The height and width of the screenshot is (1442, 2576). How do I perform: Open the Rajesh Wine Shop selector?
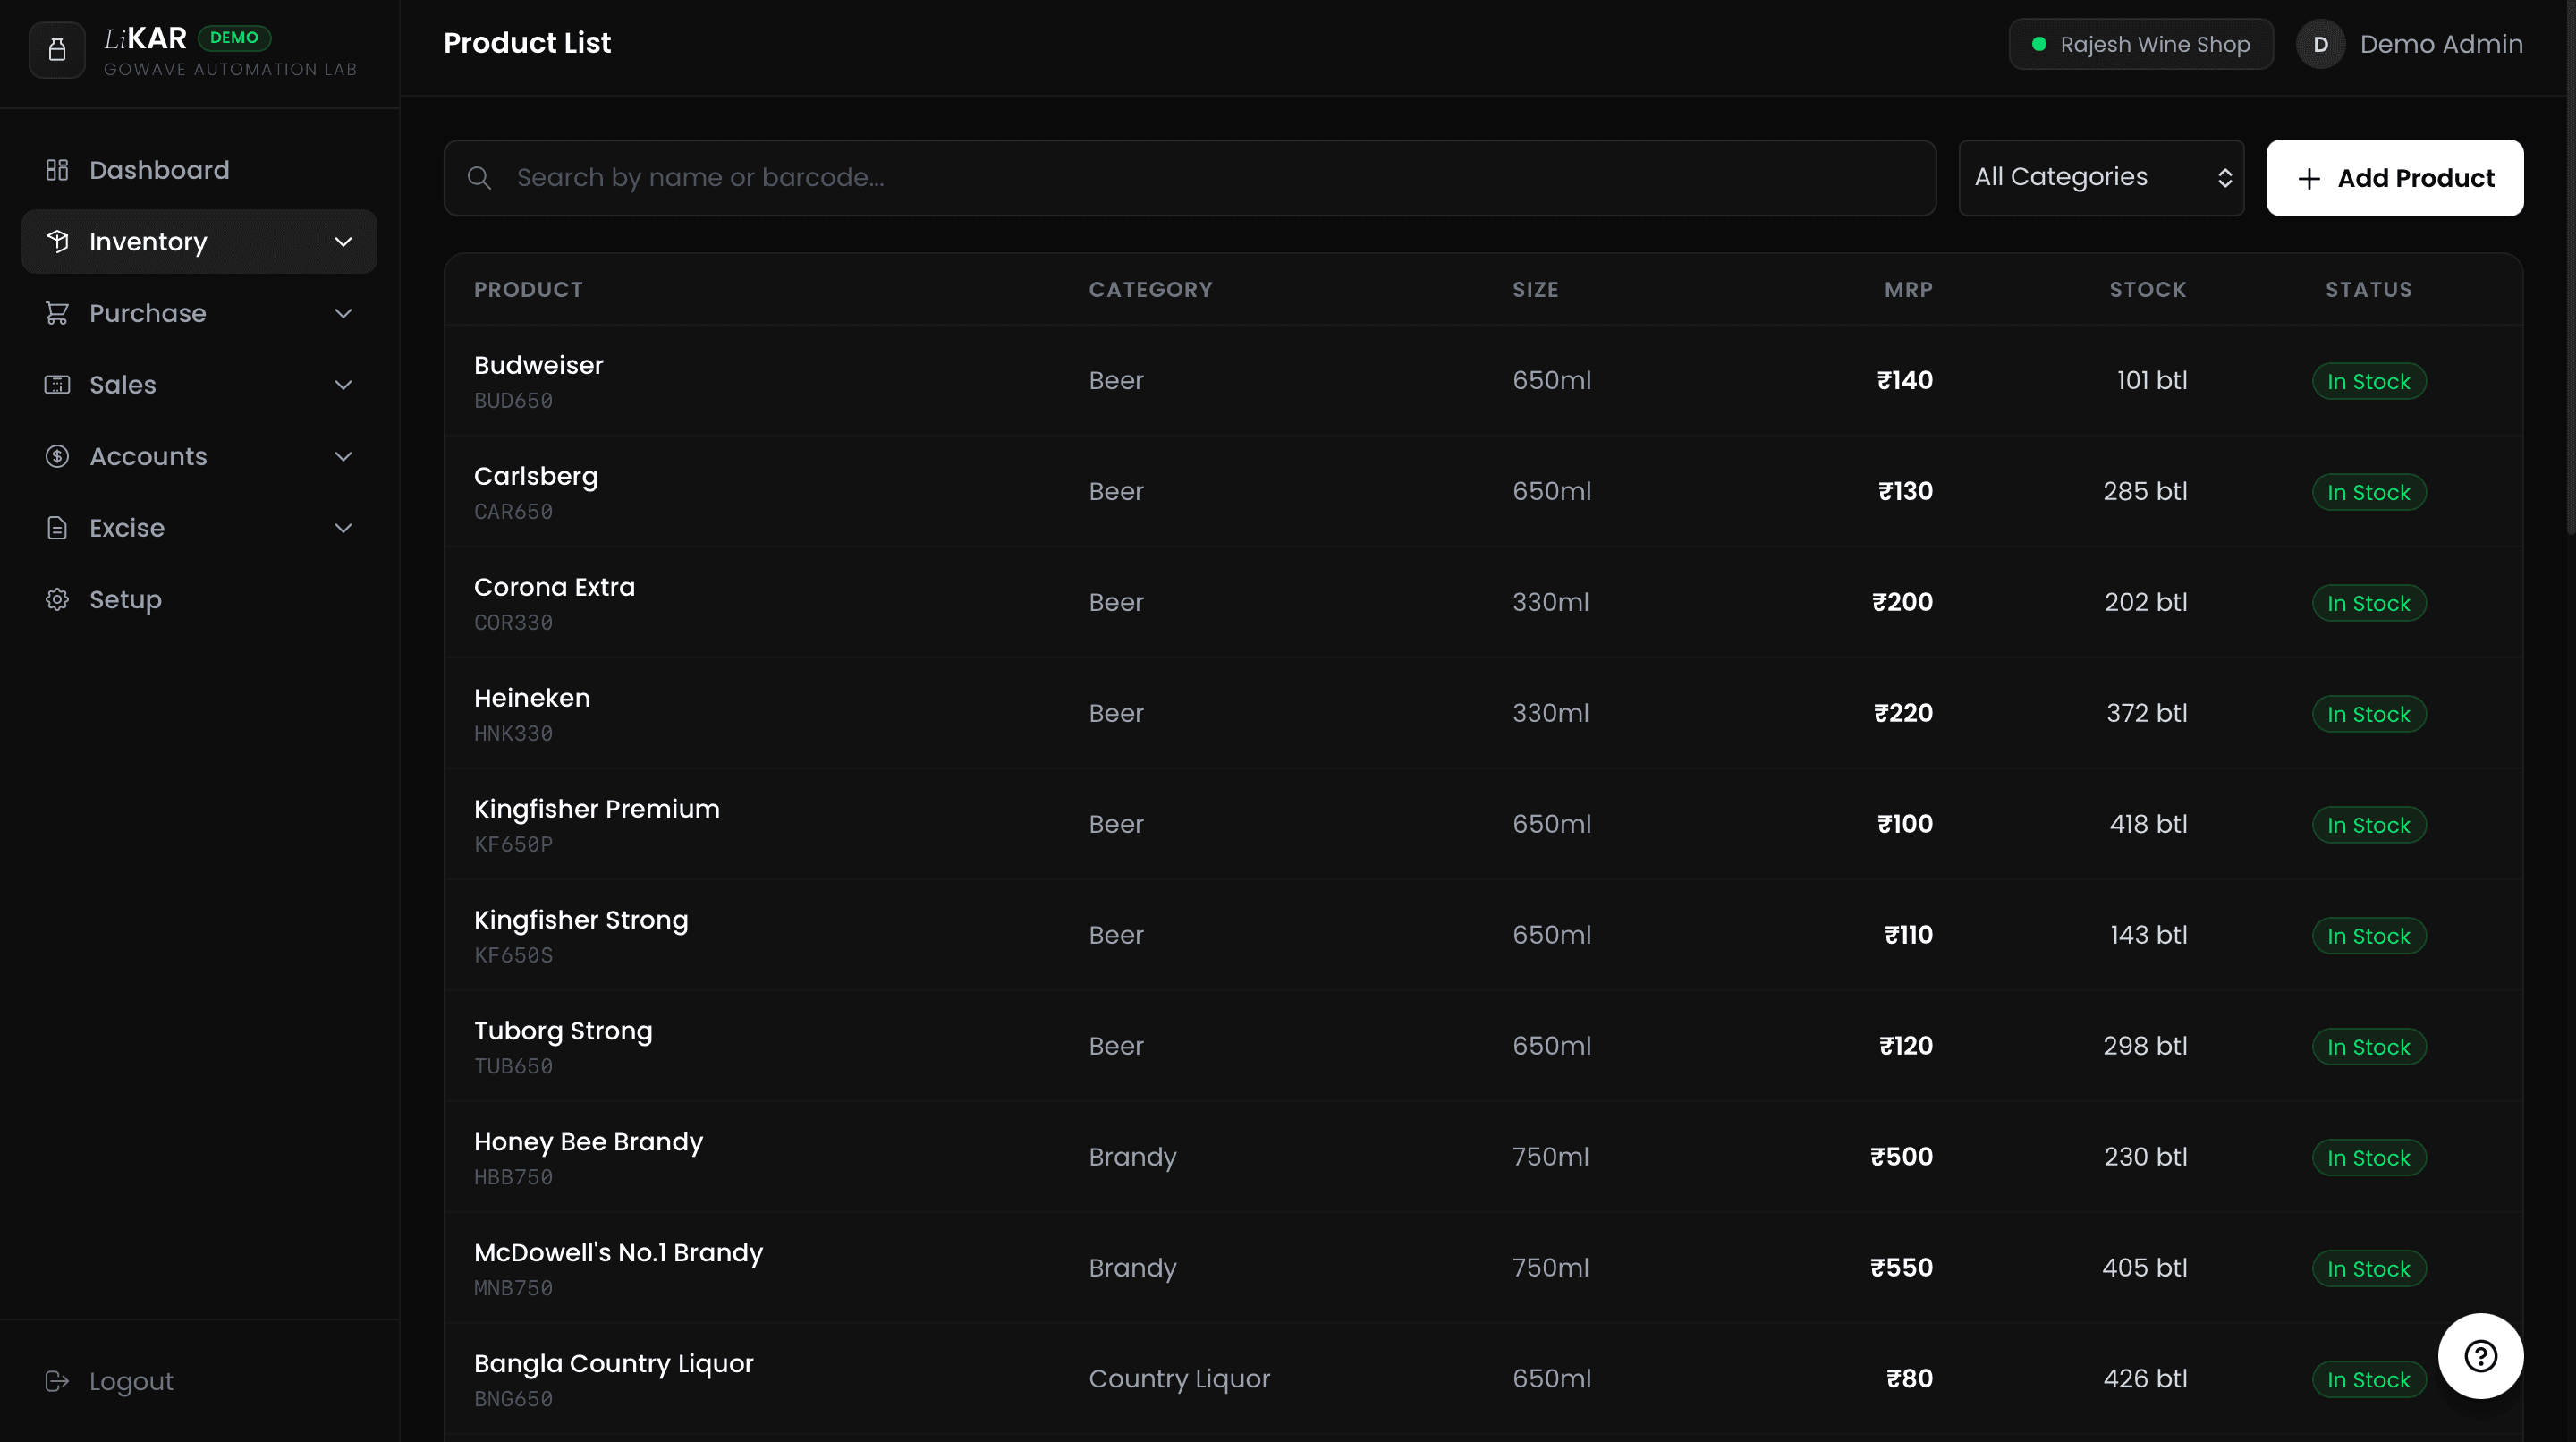[x=2141, y=44]
